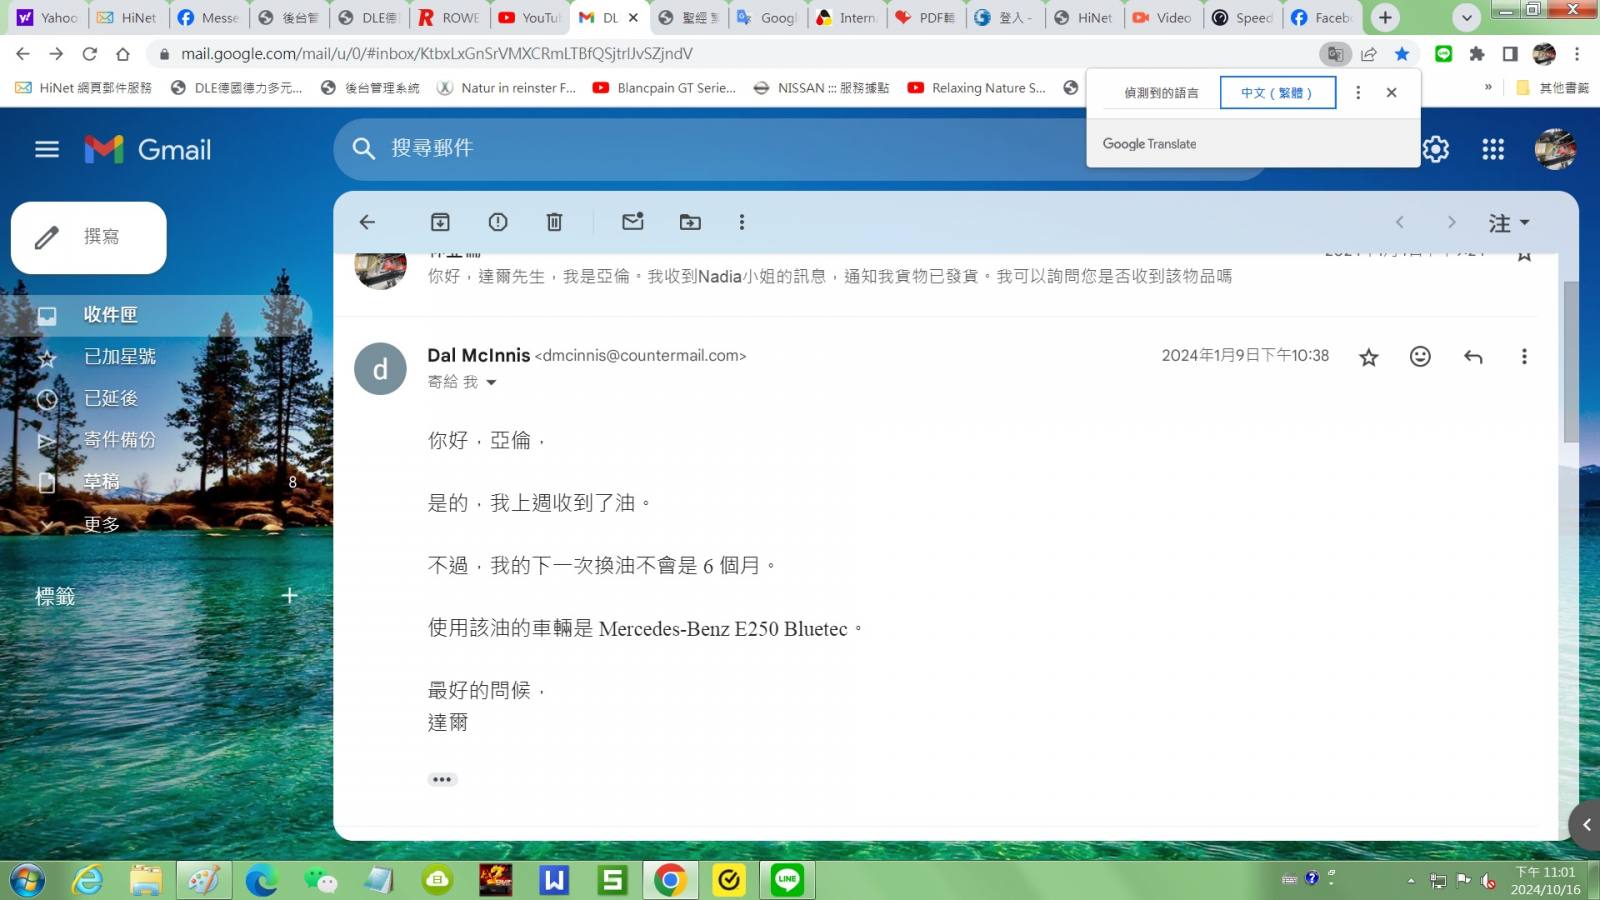1600x900 pixels.
Task: Reply to Dal McInnis's message
Action: (x=1472, y=357)
